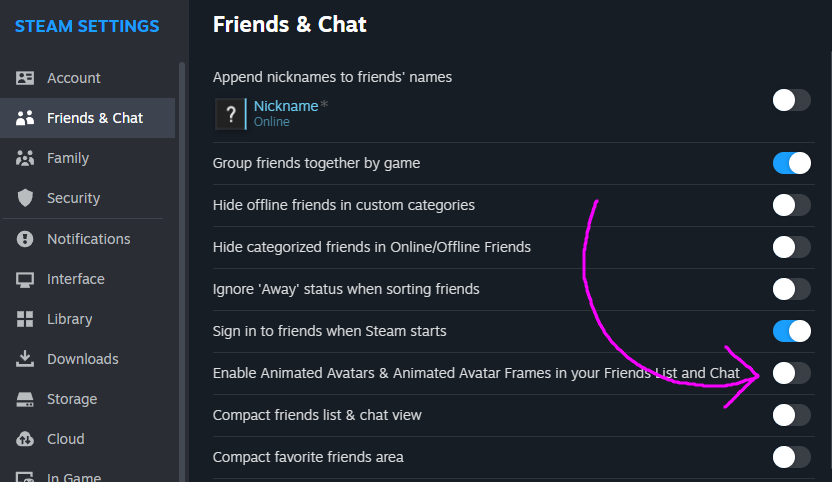
Task: Turn on Hide offline friends in custom categories
Action: tap(791, 205)
